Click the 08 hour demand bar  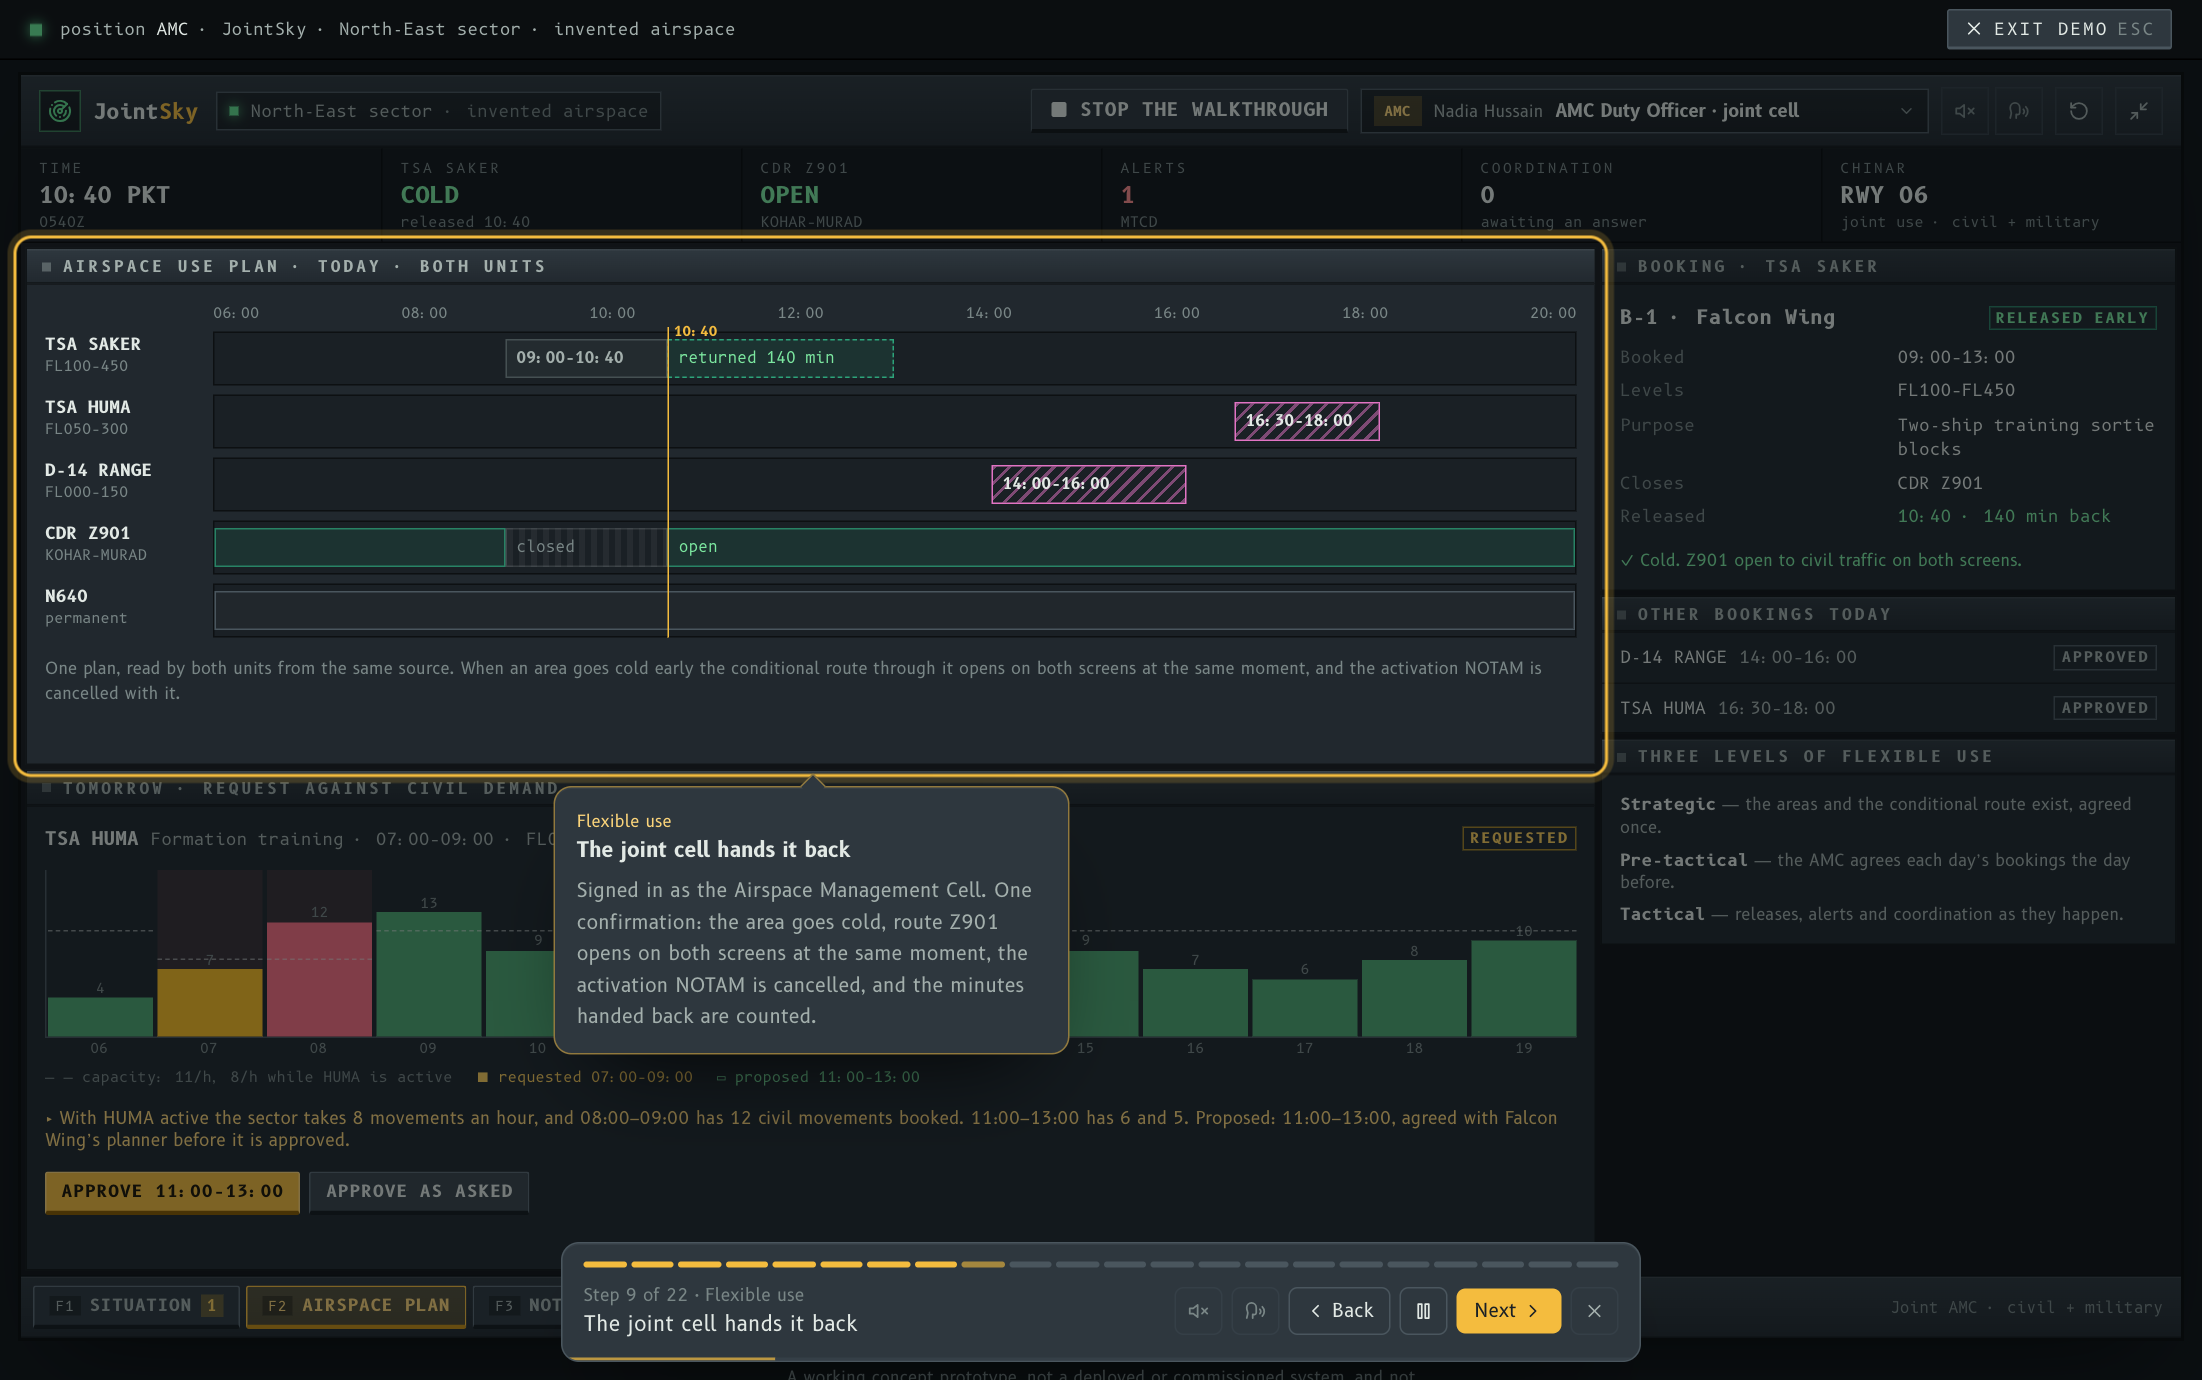(319, 979)
